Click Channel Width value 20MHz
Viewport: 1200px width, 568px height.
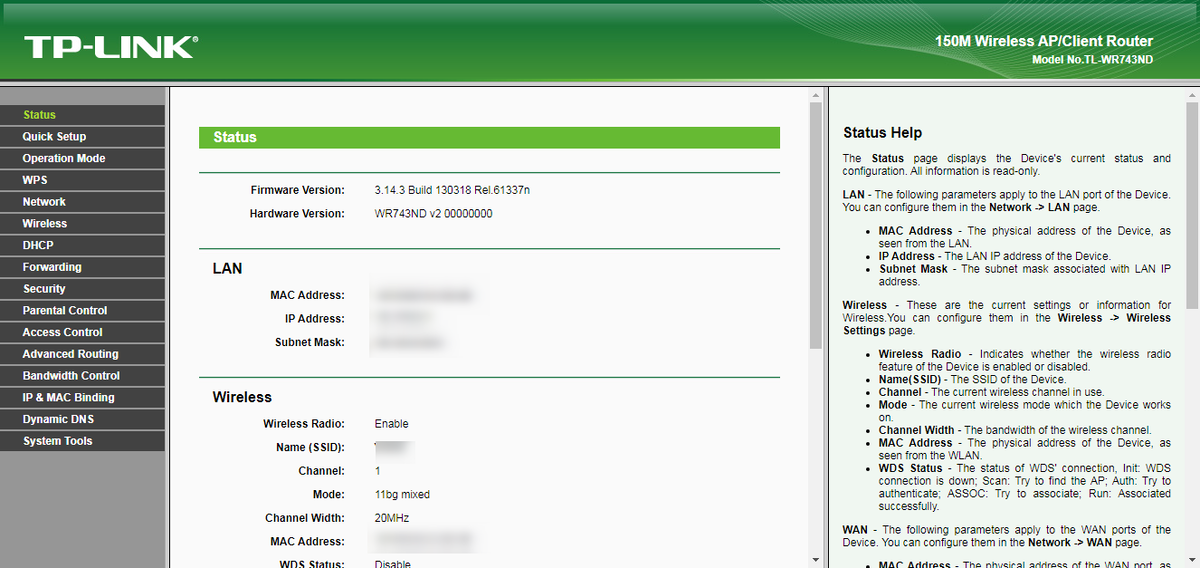[392, 518]
